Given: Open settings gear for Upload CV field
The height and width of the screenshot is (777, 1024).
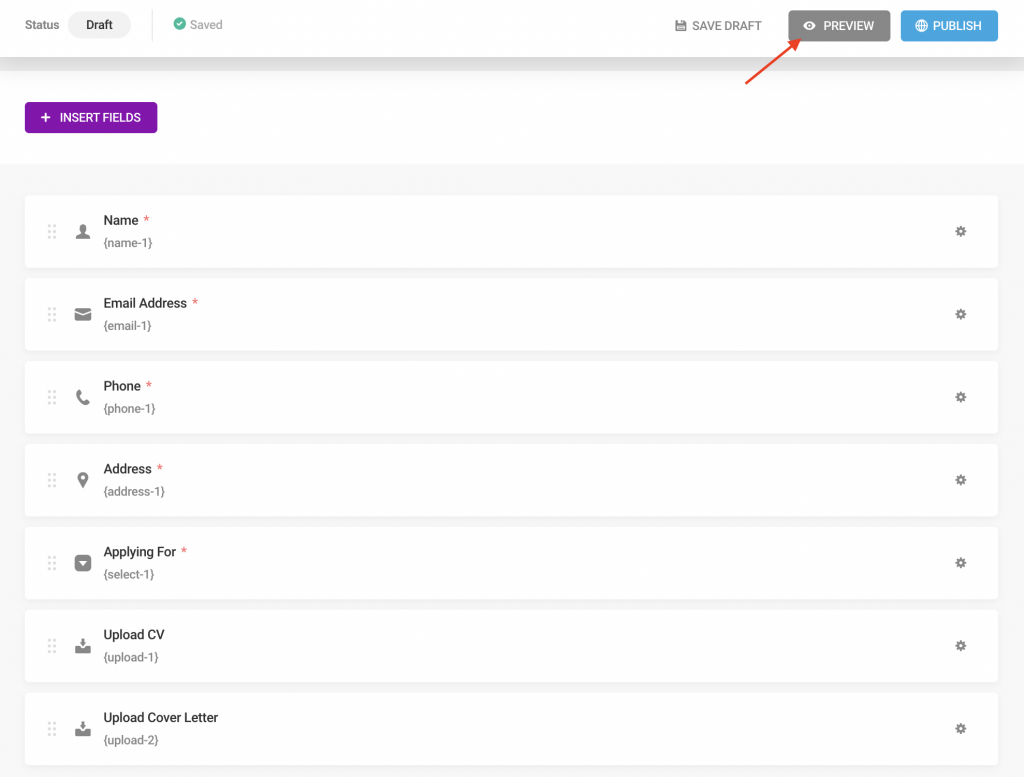Looking at the screenshot, I should pyautogui.click(x=960, y=646).
